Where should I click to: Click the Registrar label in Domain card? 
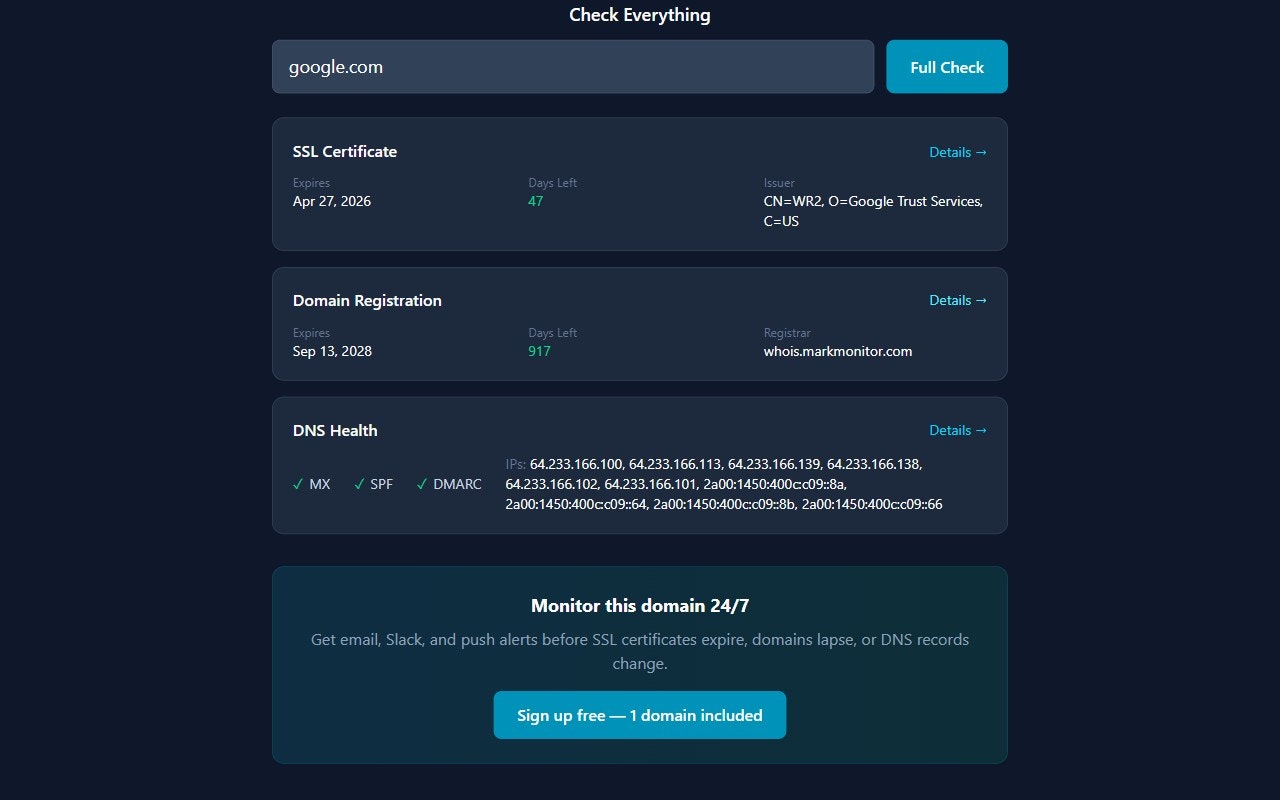(x=787, y=333)
